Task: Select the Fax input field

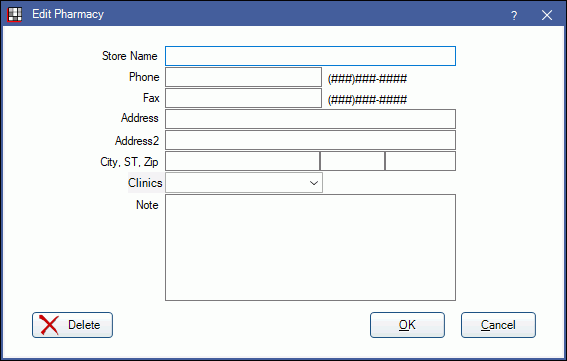Action: click(243, 98)
